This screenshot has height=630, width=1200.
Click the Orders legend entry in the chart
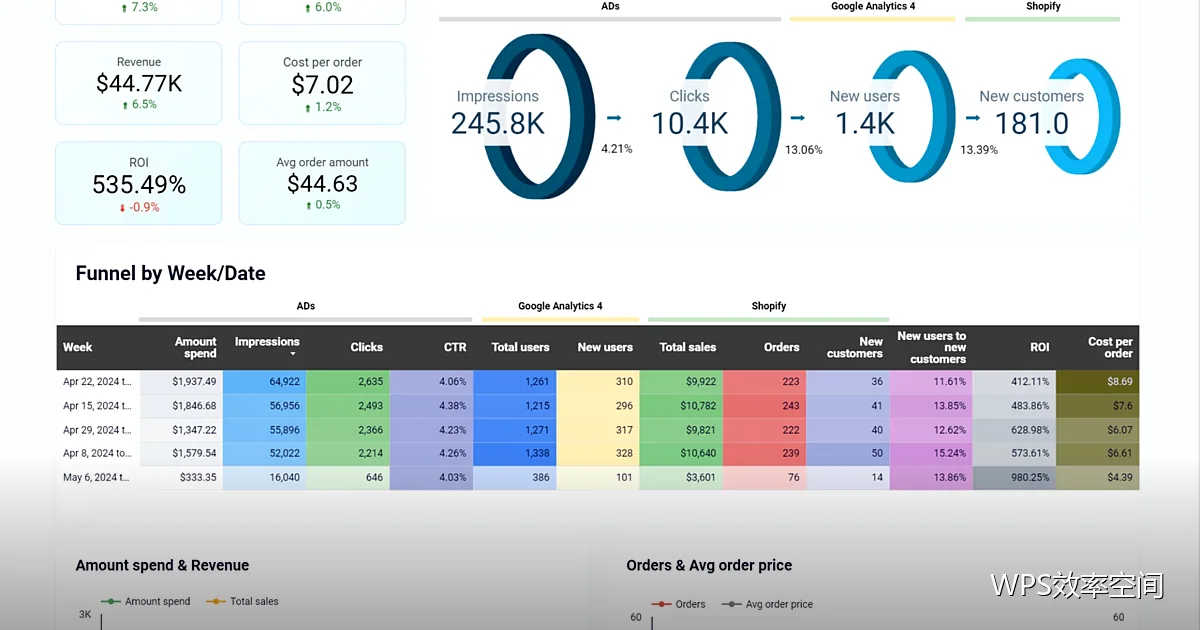pyautogui.click(x=679, y=604)
